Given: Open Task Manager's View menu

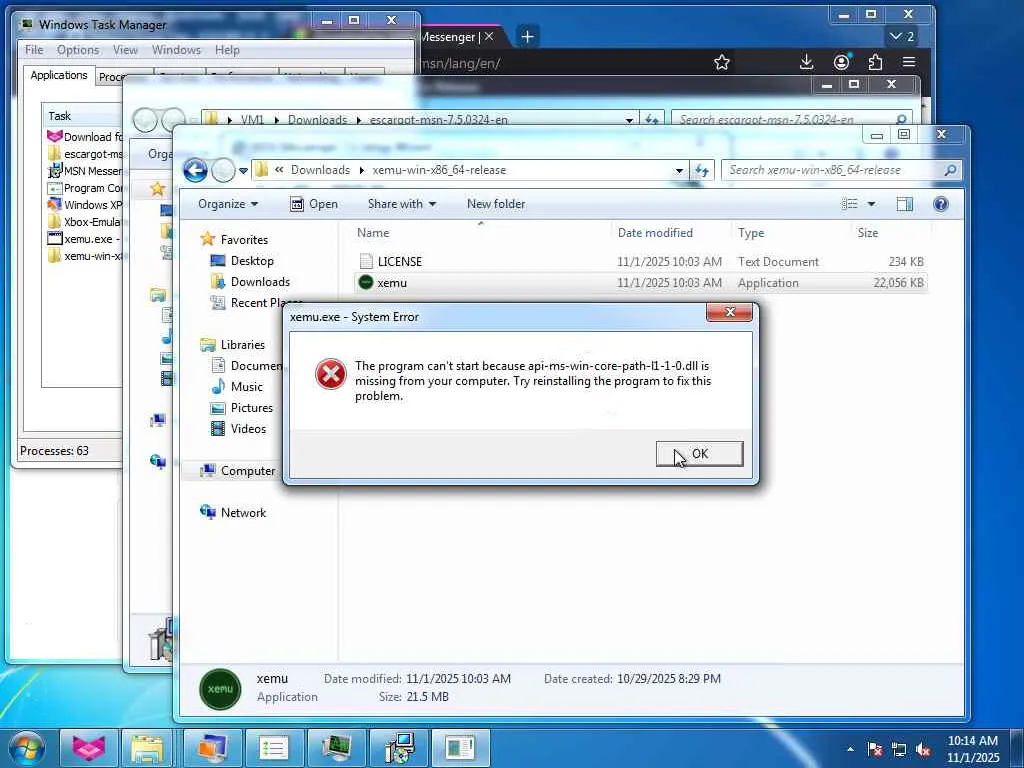Looking at the screenshot, I should coord(125,50).
